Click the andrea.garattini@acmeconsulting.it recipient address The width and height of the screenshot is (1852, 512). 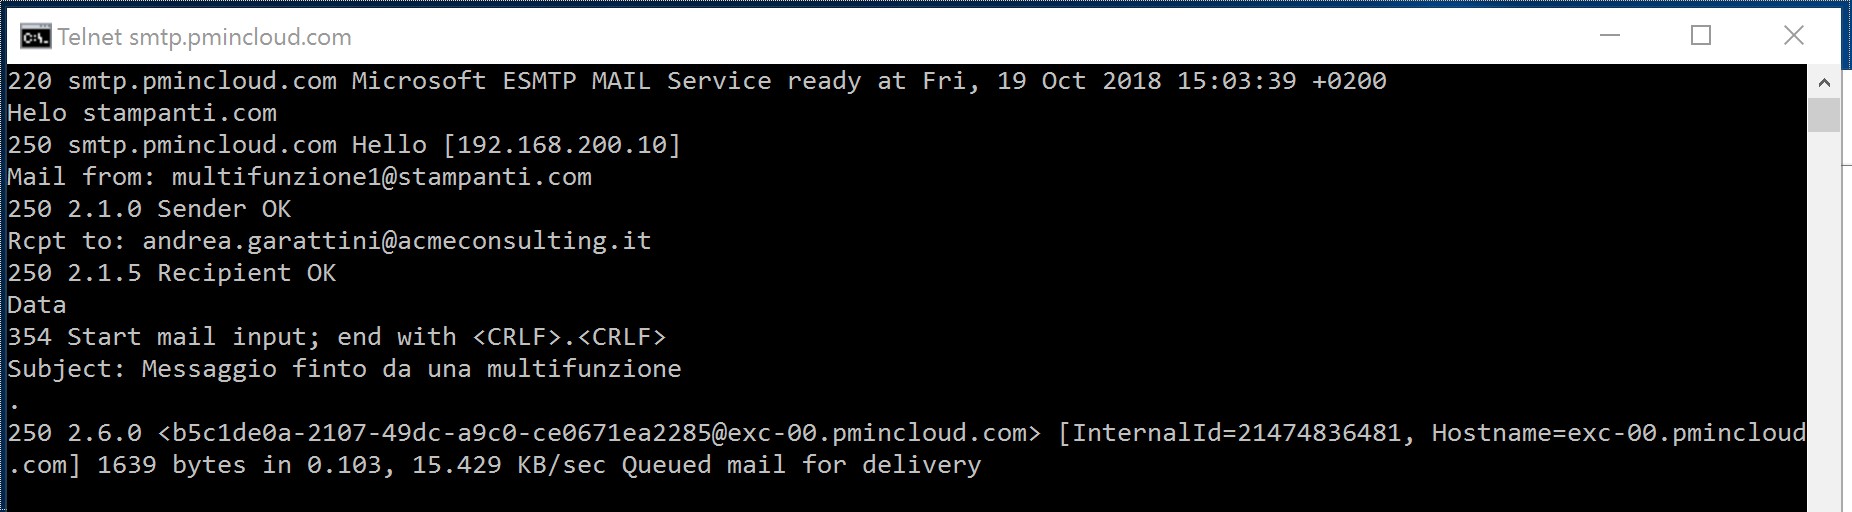(397, 241)
